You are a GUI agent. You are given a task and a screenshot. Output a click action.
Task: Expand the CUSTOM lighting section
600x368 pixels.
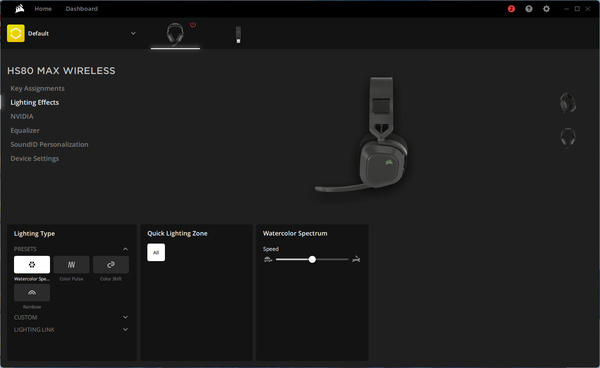[125, 318]
